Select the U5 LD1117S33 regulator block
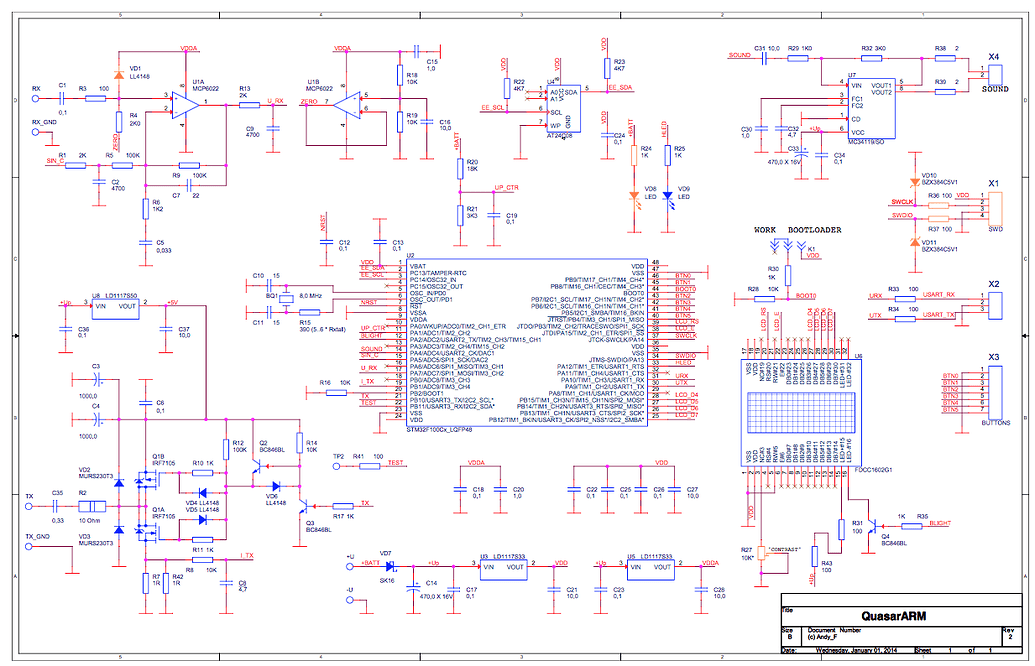 click(650, 570)
